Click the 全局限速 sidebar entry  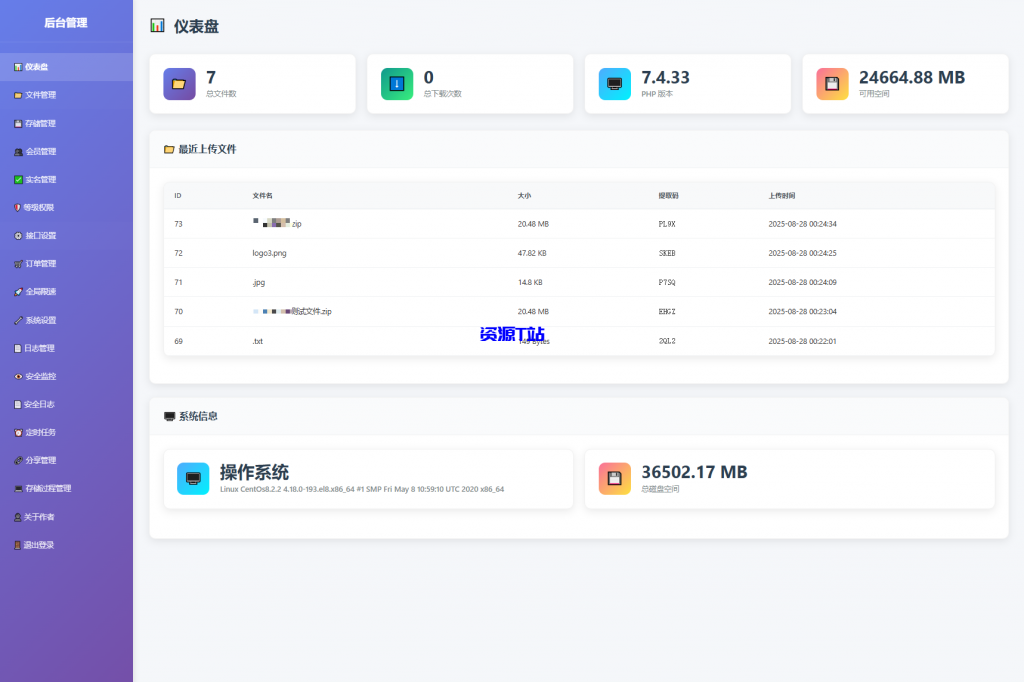click(45, 291)
